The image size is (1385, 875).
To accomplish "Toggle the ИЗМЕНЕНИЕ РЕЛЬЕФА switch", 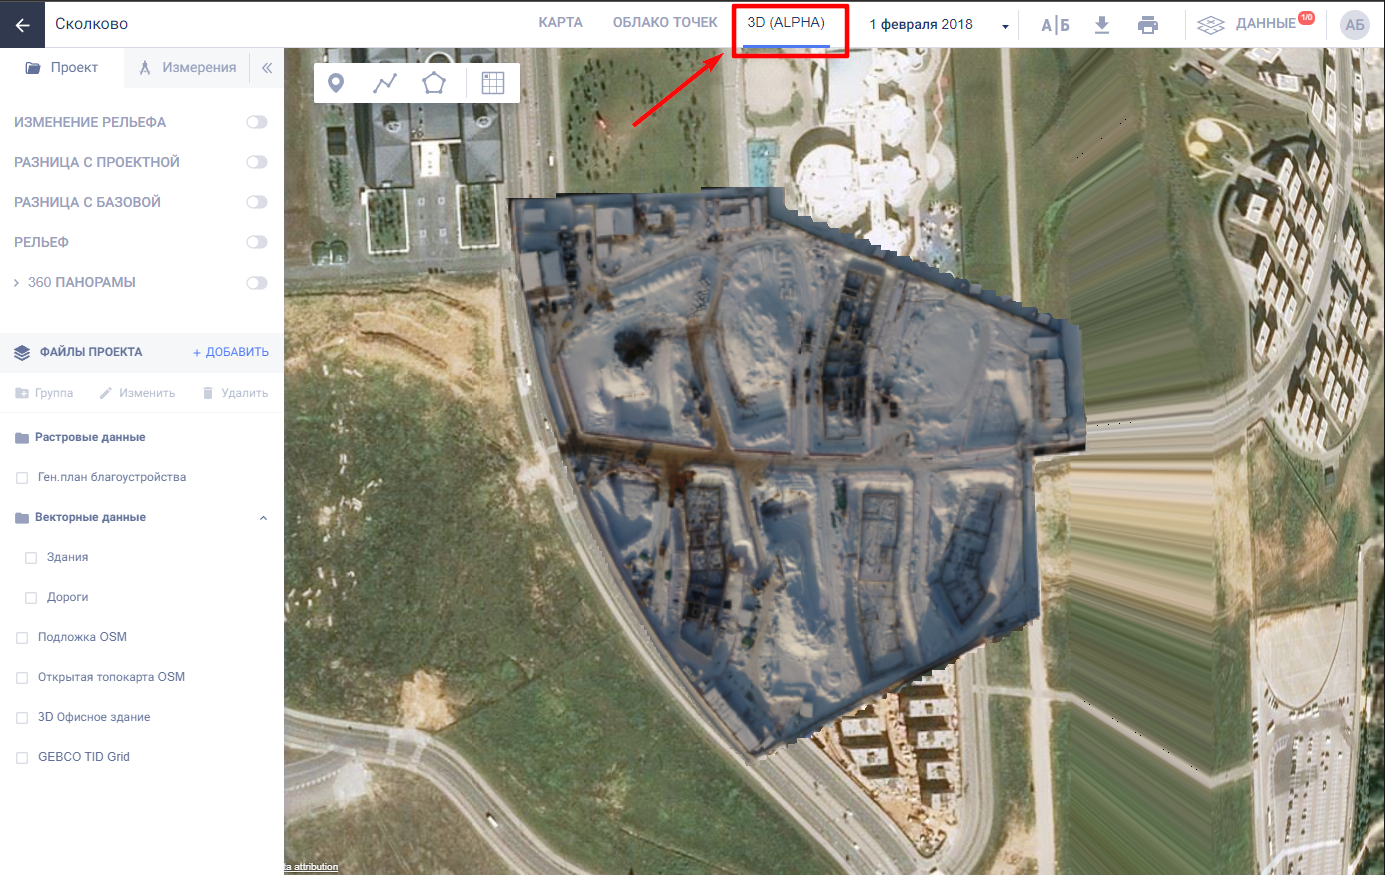I will [257, 122].
